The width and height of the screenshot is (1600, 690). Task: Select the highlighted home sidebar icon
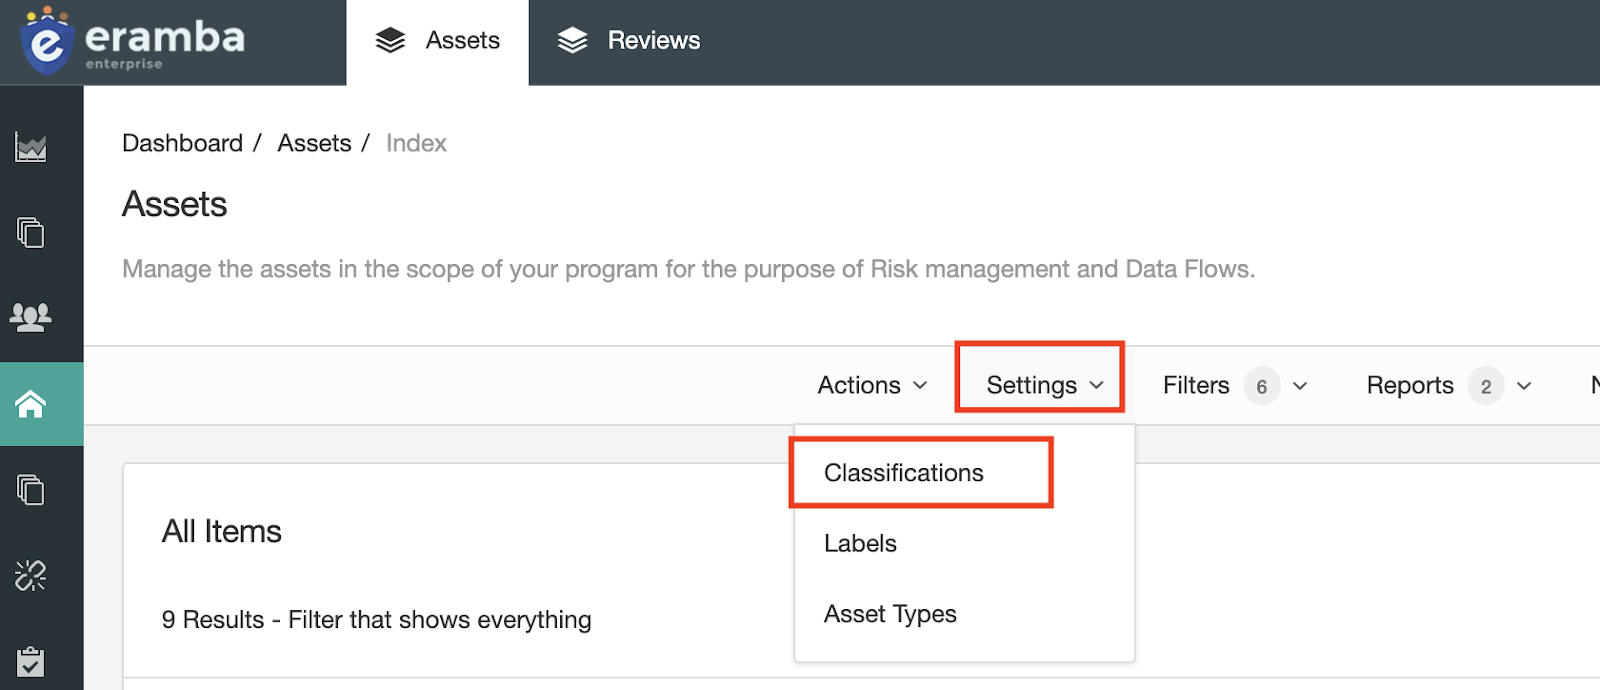(x=31, y=404)
